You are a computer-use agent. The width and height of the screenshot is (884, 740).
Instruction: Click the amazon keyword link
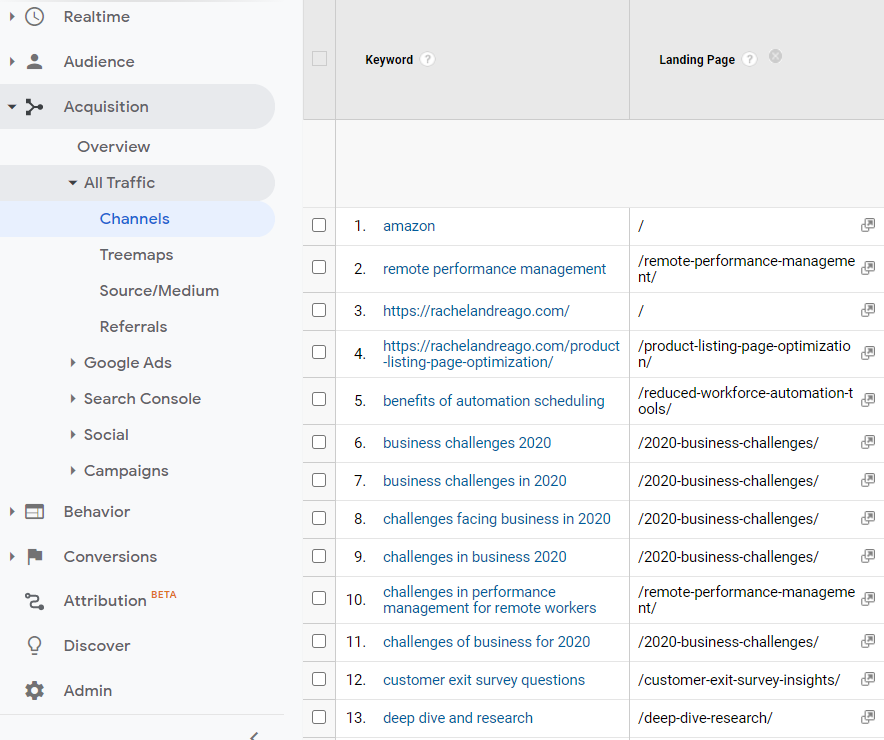(x=409, y=226)
